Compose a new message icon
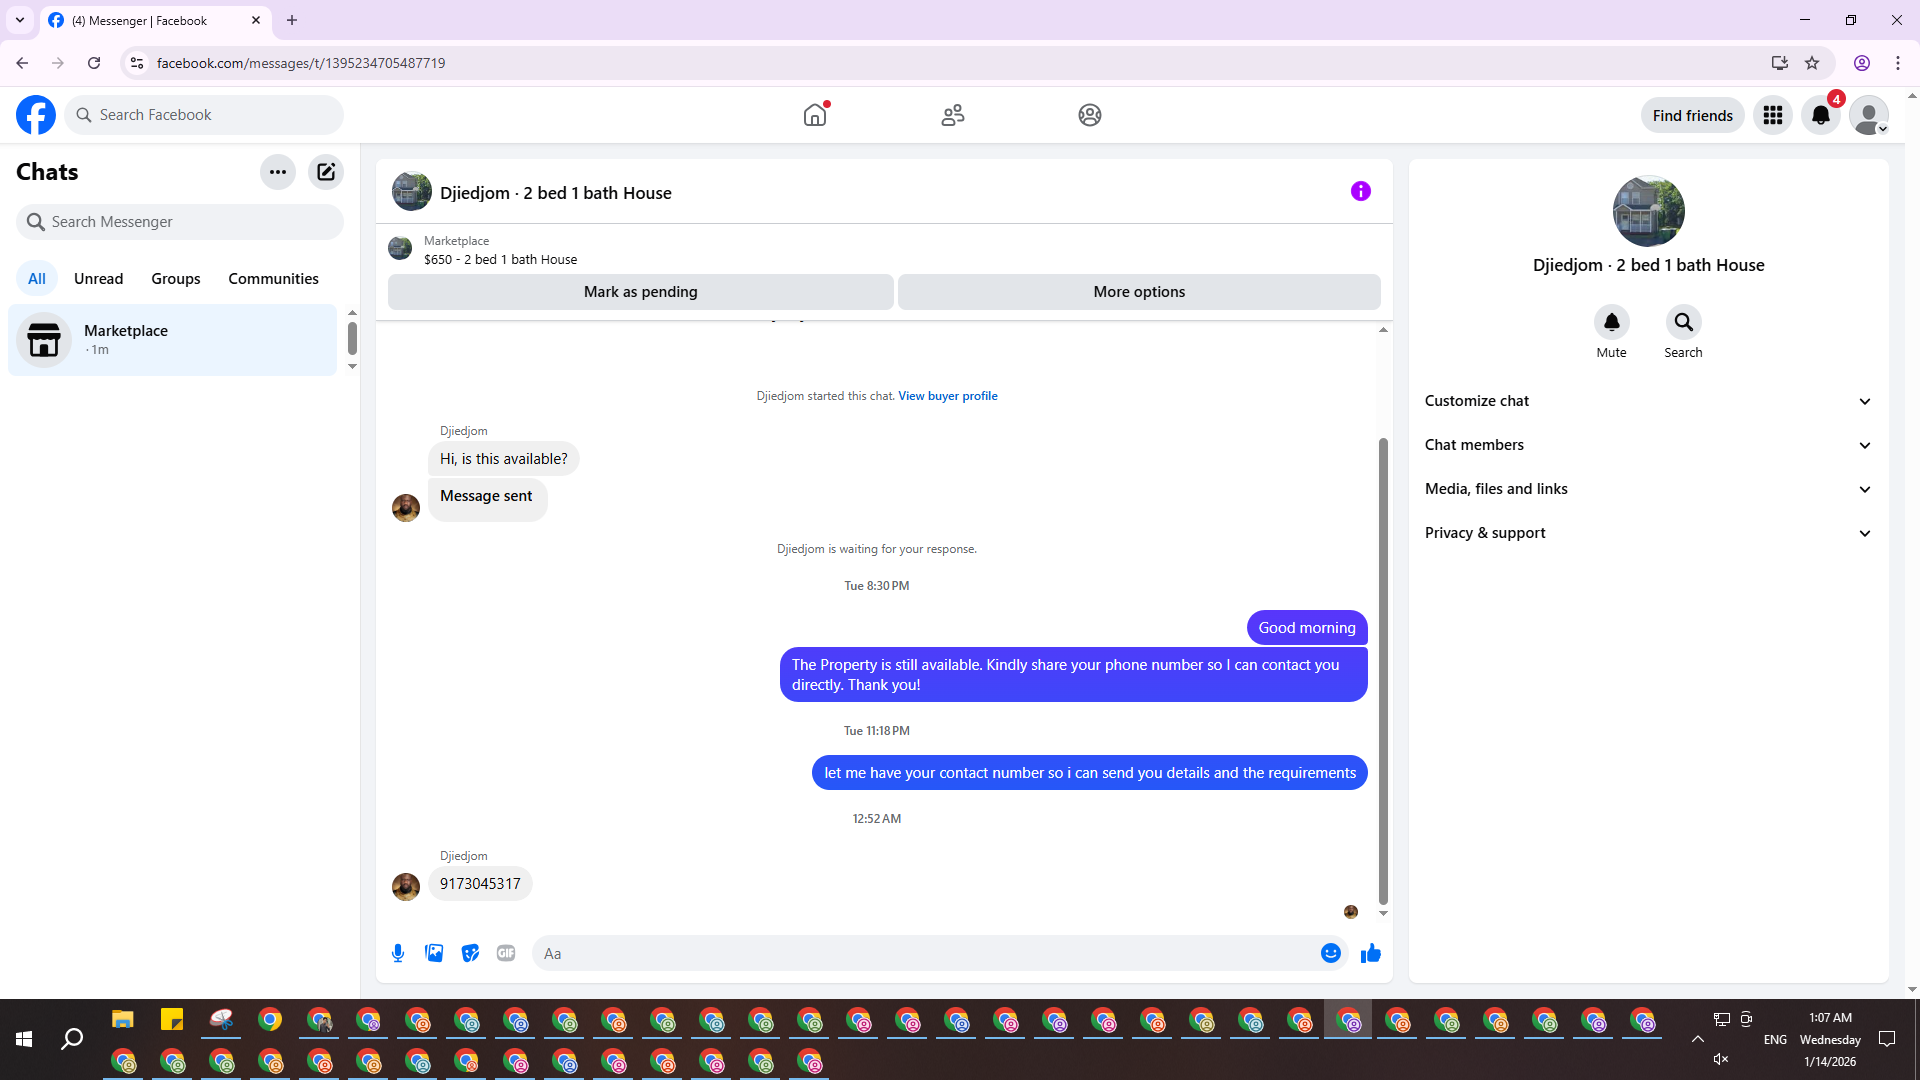 click(x=326, y=172)
